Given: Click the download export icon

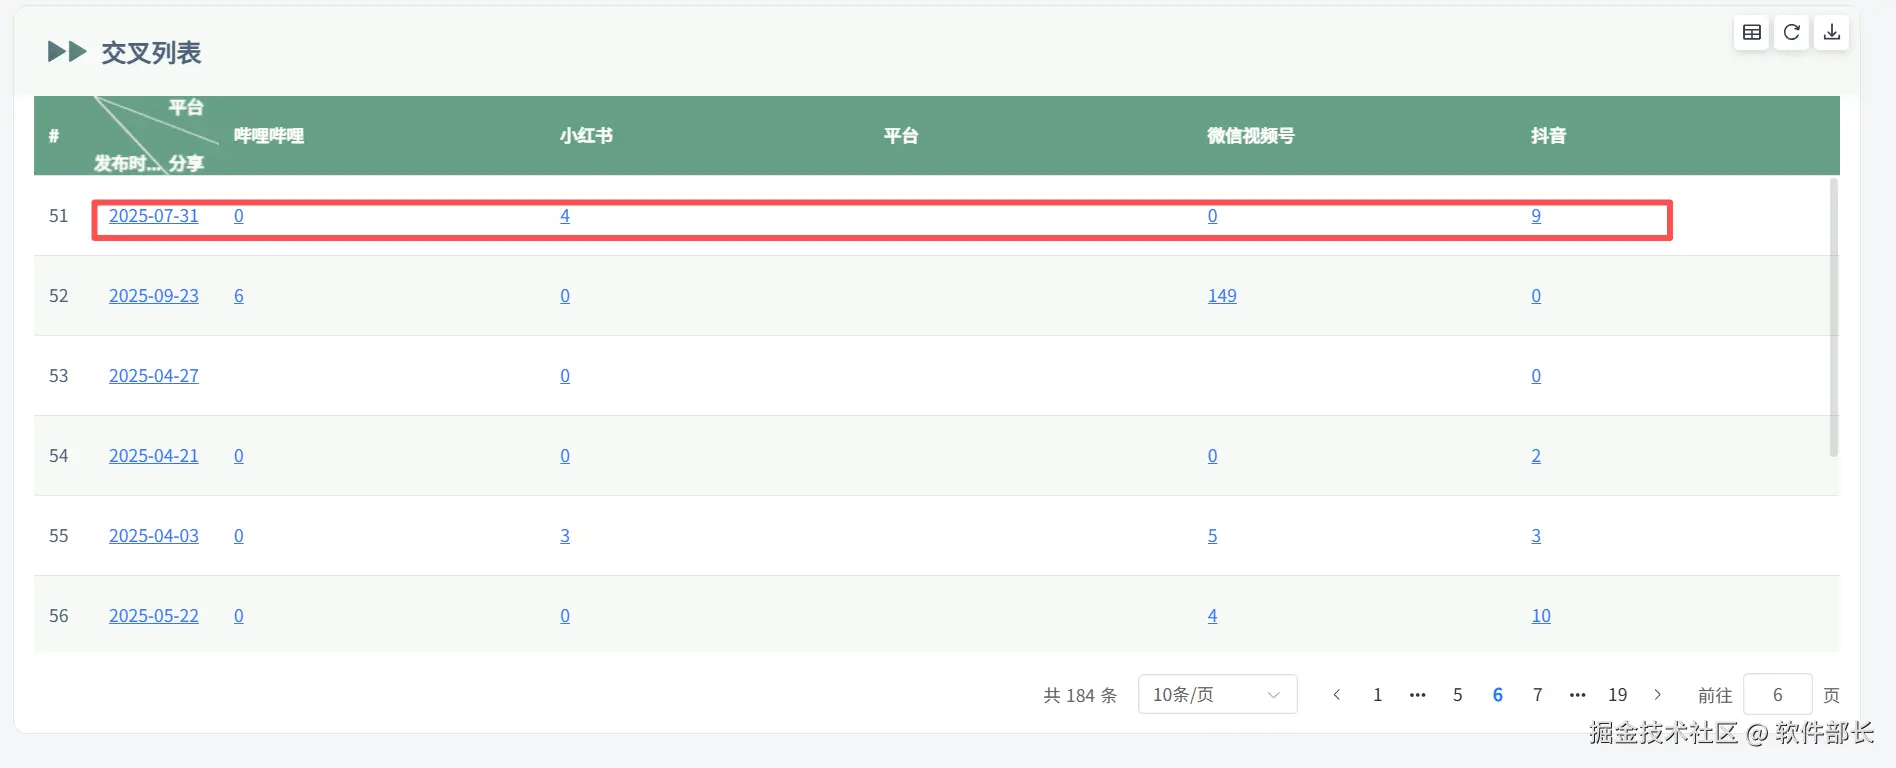Looking at the screenshot, I should click(x=1832, y=32).
